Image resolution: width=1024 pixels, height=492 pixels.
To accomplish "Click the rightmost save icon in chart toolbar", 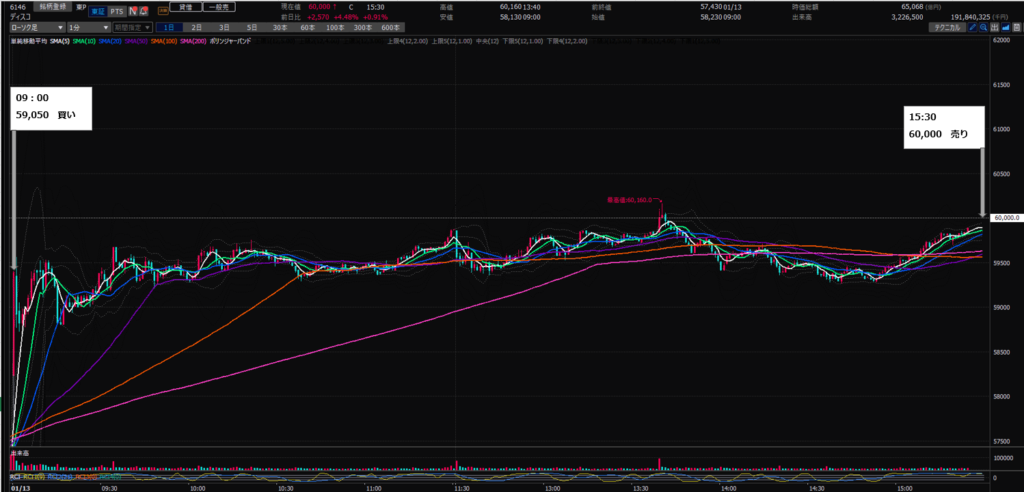I will point(1017,28).
